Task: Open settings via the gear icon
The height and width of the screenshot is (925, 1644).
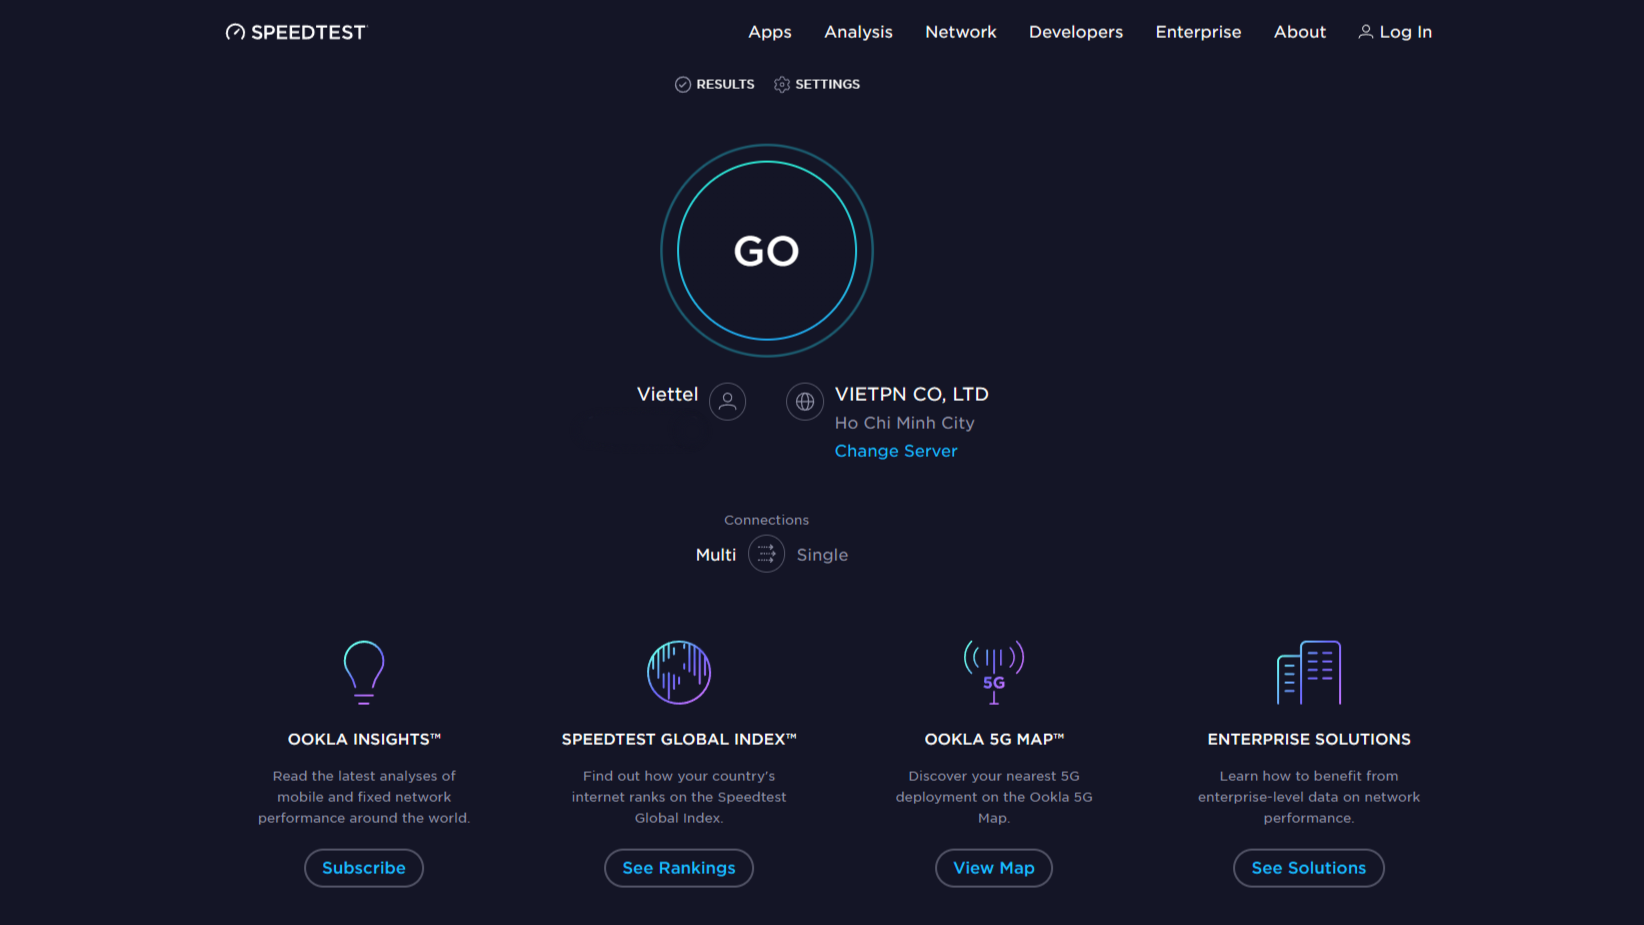Action: tap(782, 84)
